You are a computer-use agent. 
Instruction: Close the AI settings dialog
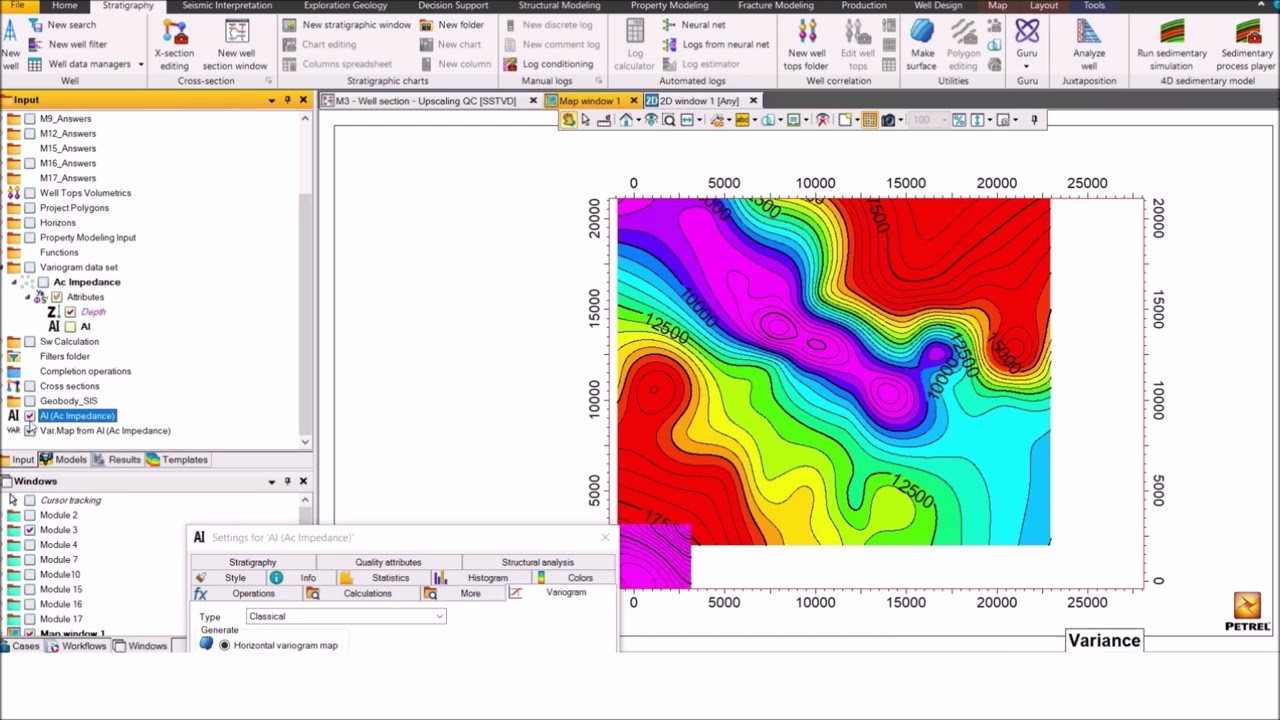[x=605, y=538]
